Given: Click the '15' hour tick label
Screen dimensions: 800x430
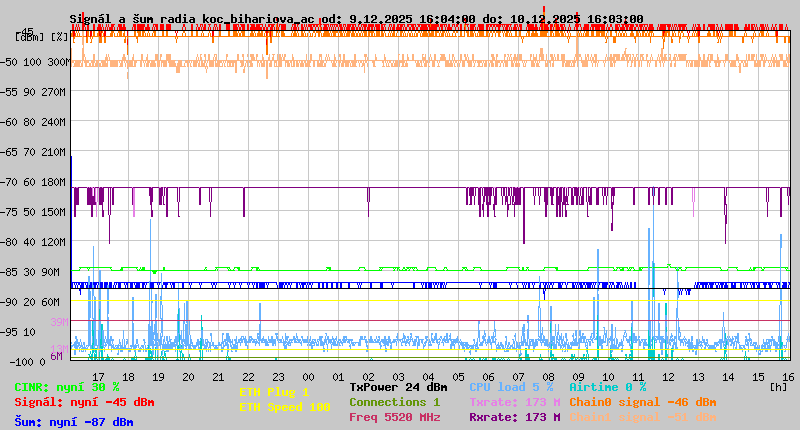Looking at the screenshot, I should tap(759, 377).
